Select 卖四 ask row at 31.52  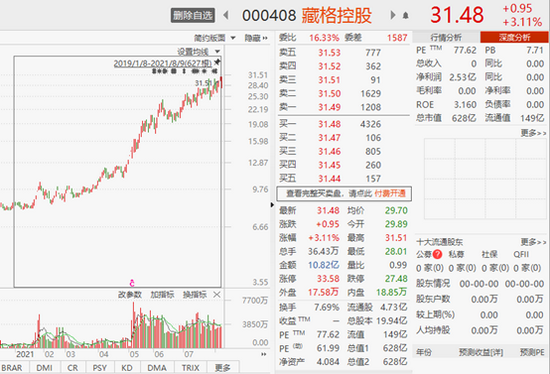344,66
